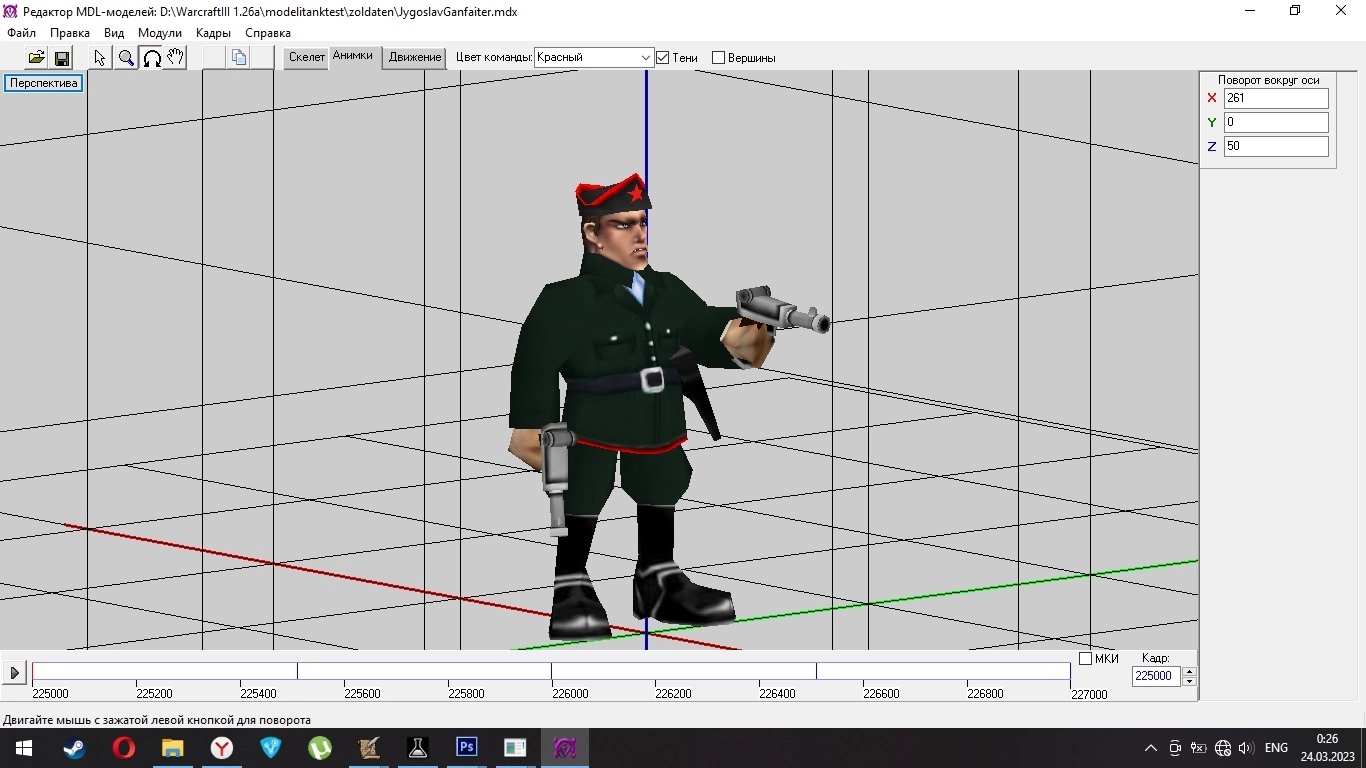Switch to the Движение tab
The height and width of the screenshot is (768, 1366).
pyautogui.click(x=415, y=57)
